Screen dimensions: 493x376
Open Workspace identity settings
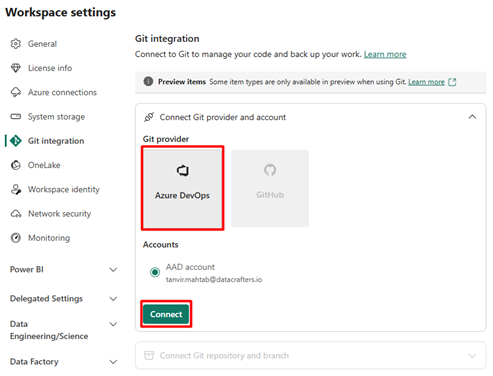pyautogui.click(x=64, y=189)
